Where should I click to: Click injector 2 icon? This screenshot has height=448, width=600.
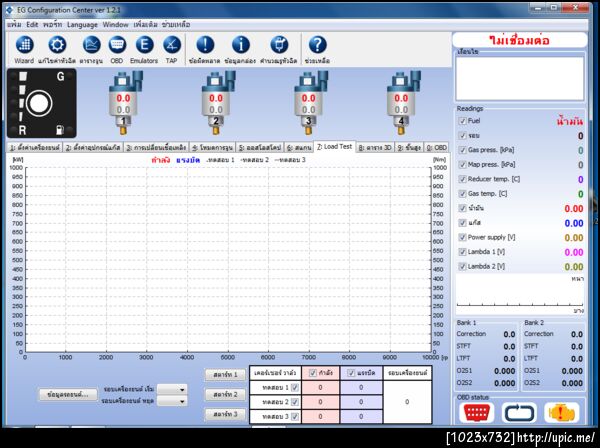(x=217, y=102)
